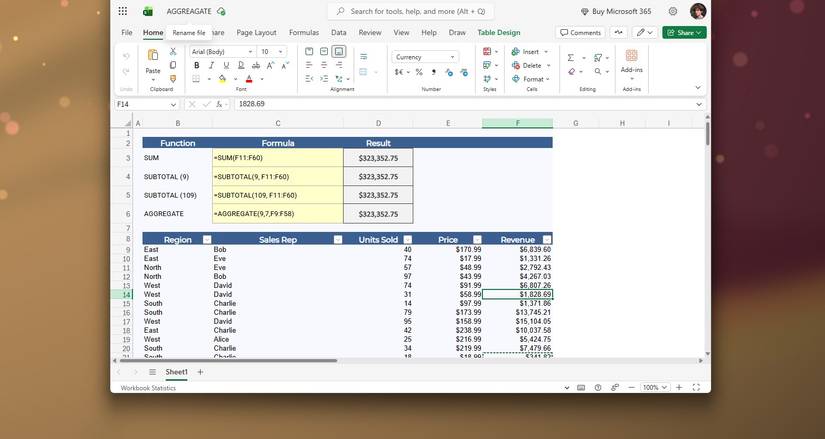Image resolution: width=825 pixels, height=439 pixels.
Task: Click the Insert cells button
Action: [530, 52]
